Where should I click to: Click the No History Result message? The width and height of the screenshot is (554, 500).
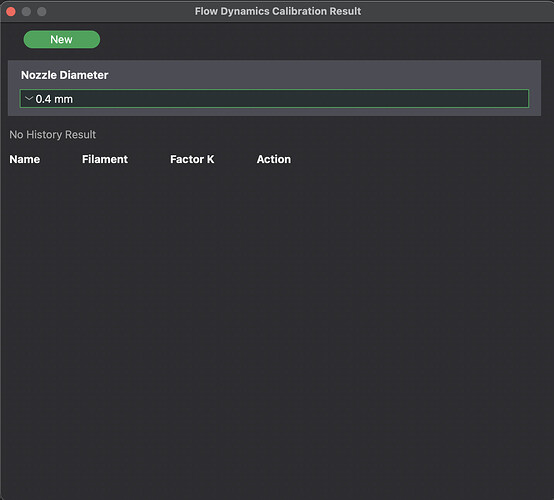[x=53, y=135]
